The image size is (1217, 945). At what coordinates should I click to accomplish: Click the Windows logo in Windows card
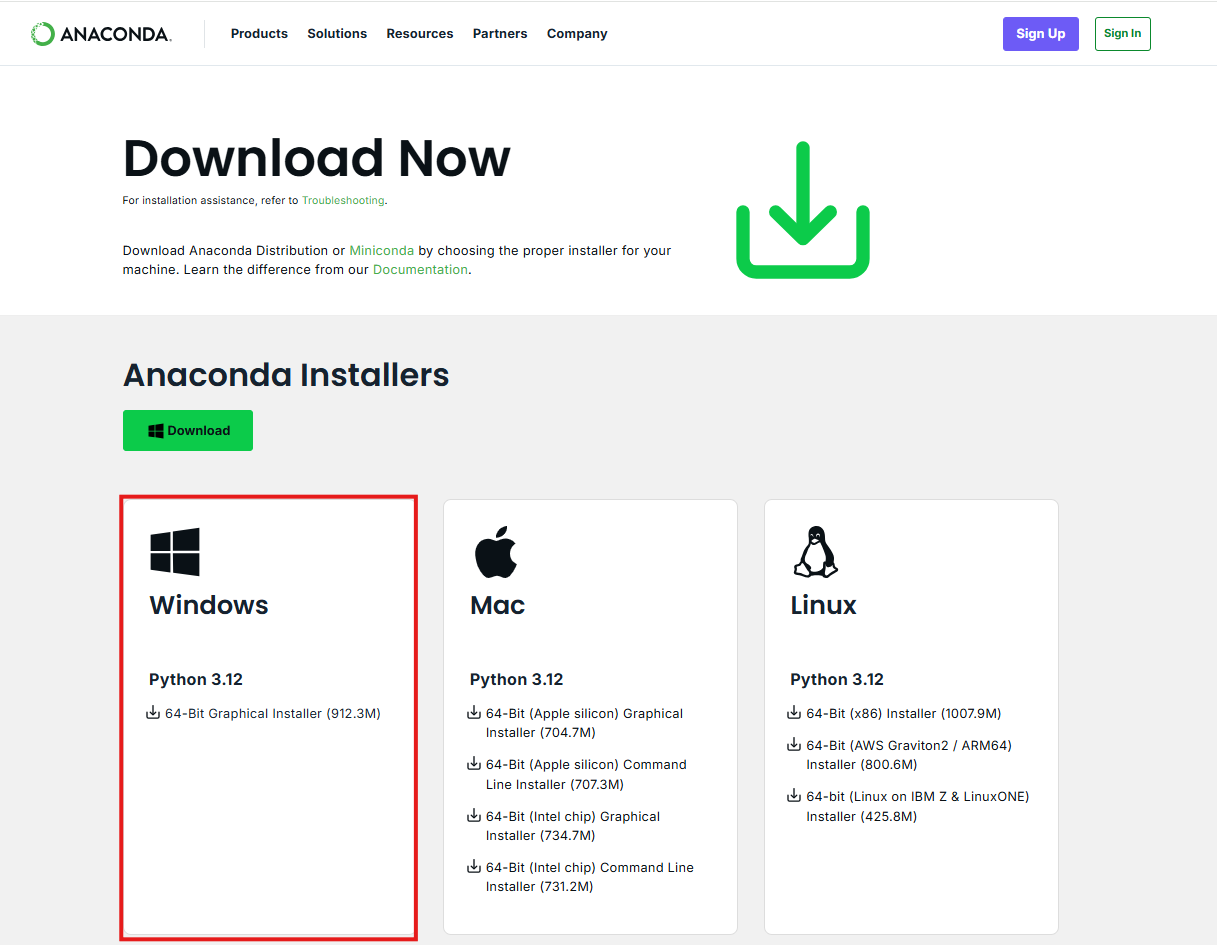point(175,552)
